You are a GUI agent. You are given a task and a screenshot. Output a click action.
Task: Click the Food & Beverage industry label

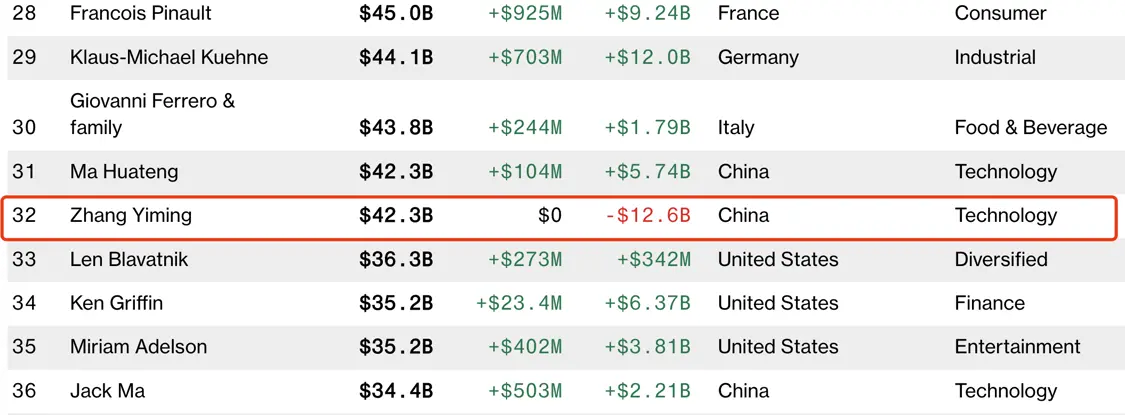[x=1030, y=128]
